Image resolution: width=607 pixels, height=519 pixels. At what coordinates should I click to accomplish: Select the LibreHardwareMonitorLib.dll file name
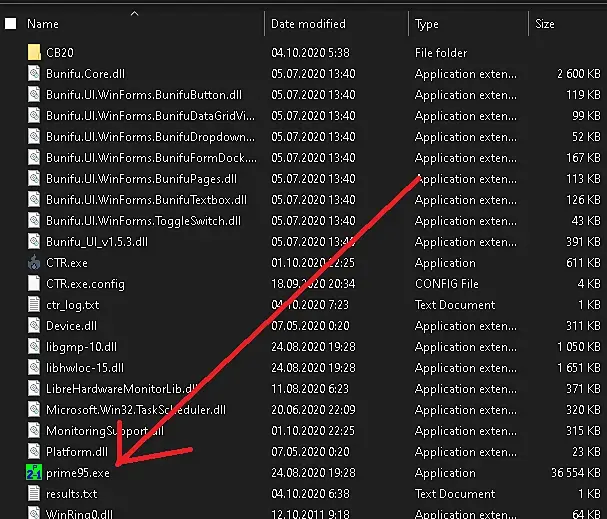point(122,389)
